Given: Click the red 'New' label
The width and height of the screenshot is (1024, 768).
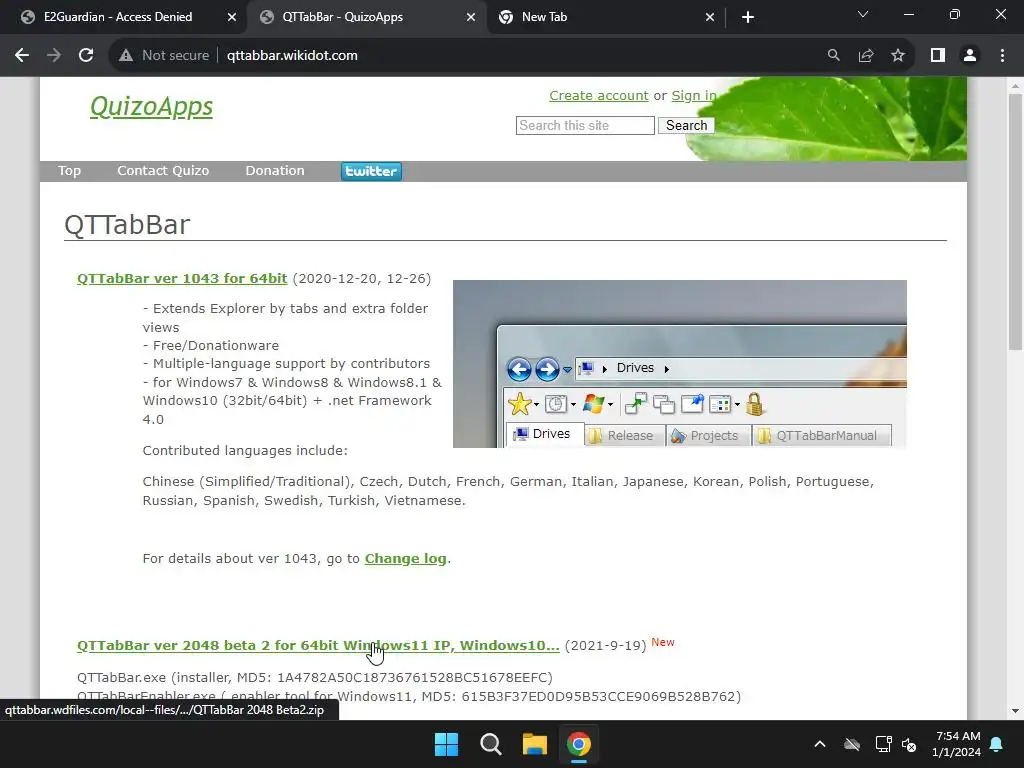Looking at the screenshot, I should pyautogui.click(x=663, y=643).
